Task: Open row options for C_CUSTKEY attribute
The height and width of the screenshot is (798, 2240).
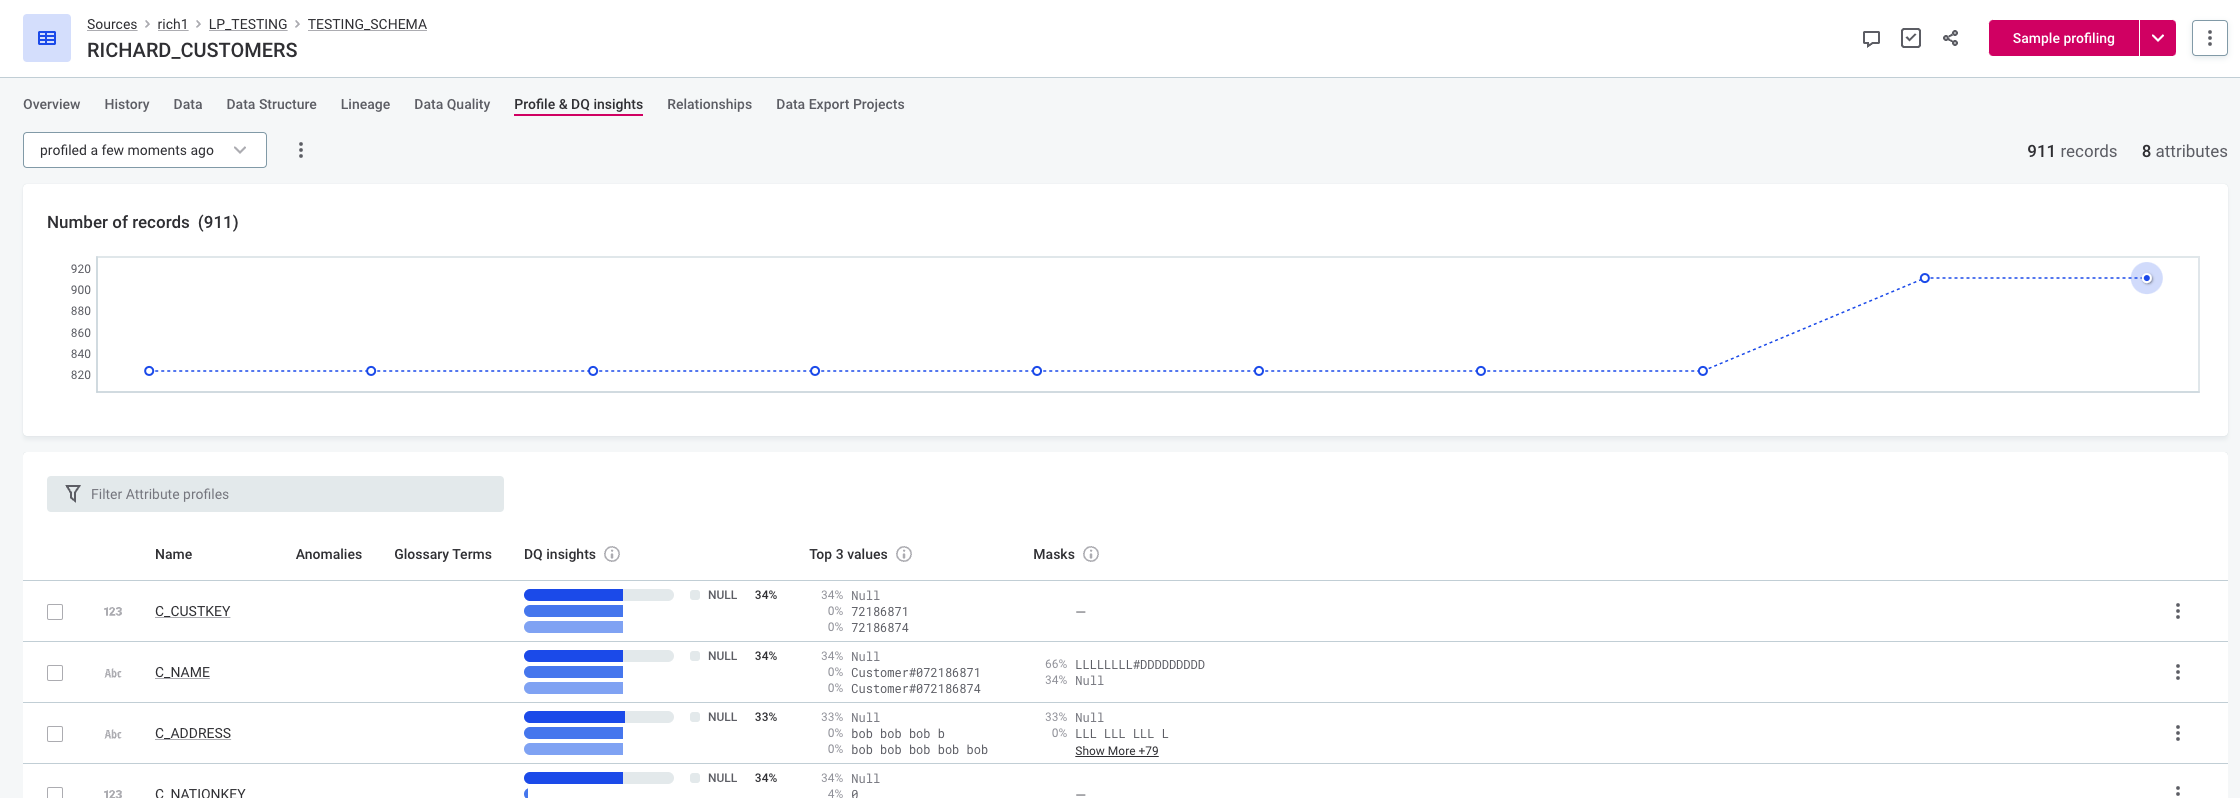Action: pyautogui.click(x=2177, y=611)
